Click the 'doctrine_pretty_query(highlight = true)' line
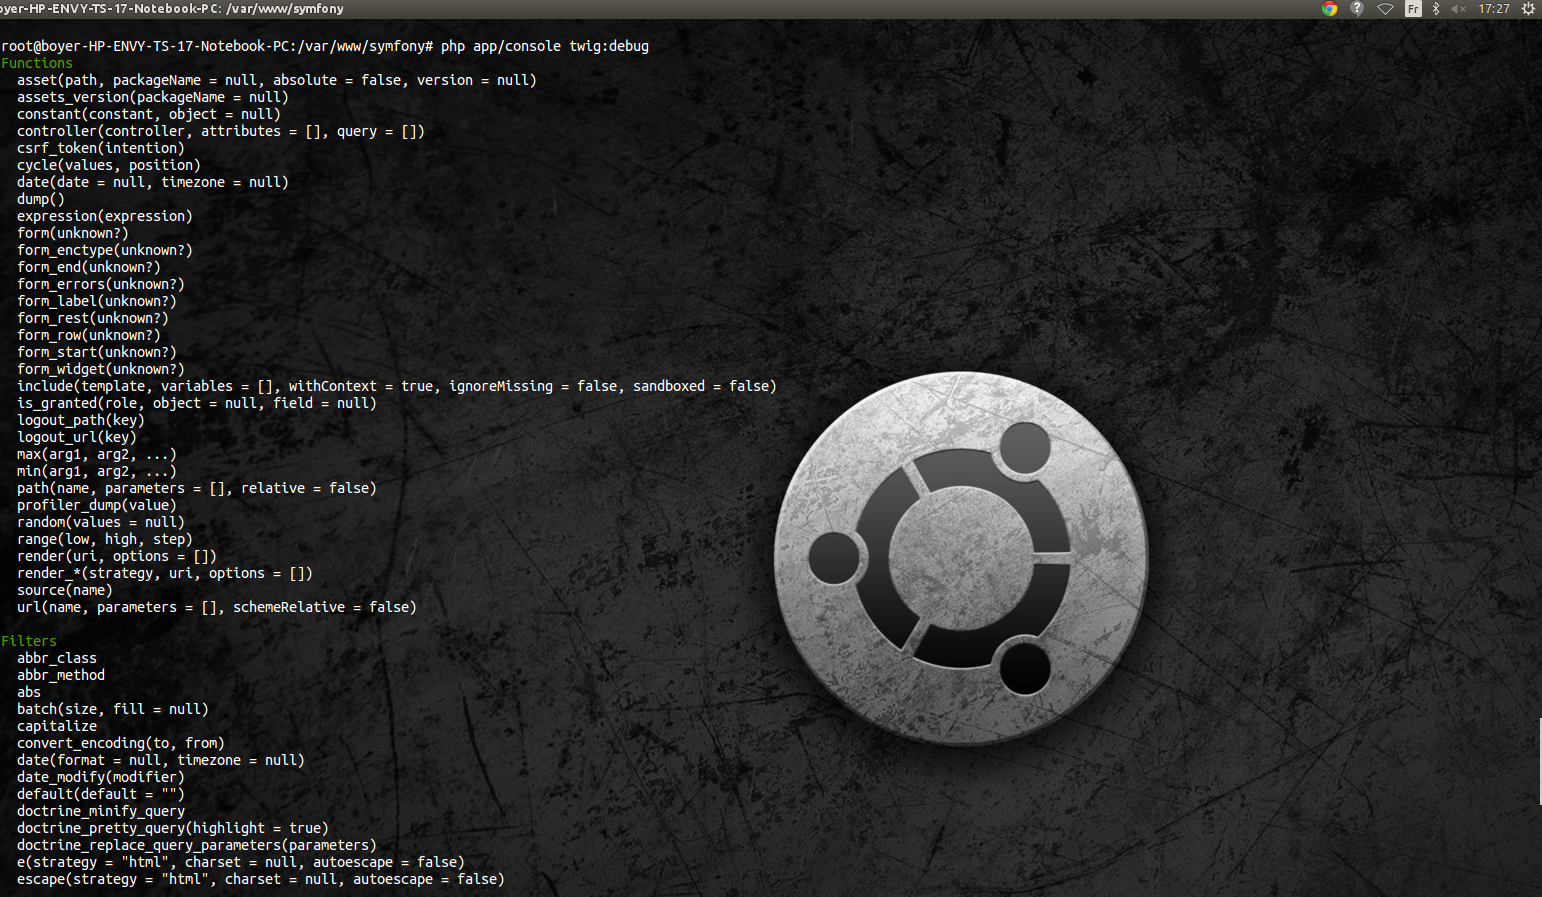The image size is (1542, 897). 173,828
